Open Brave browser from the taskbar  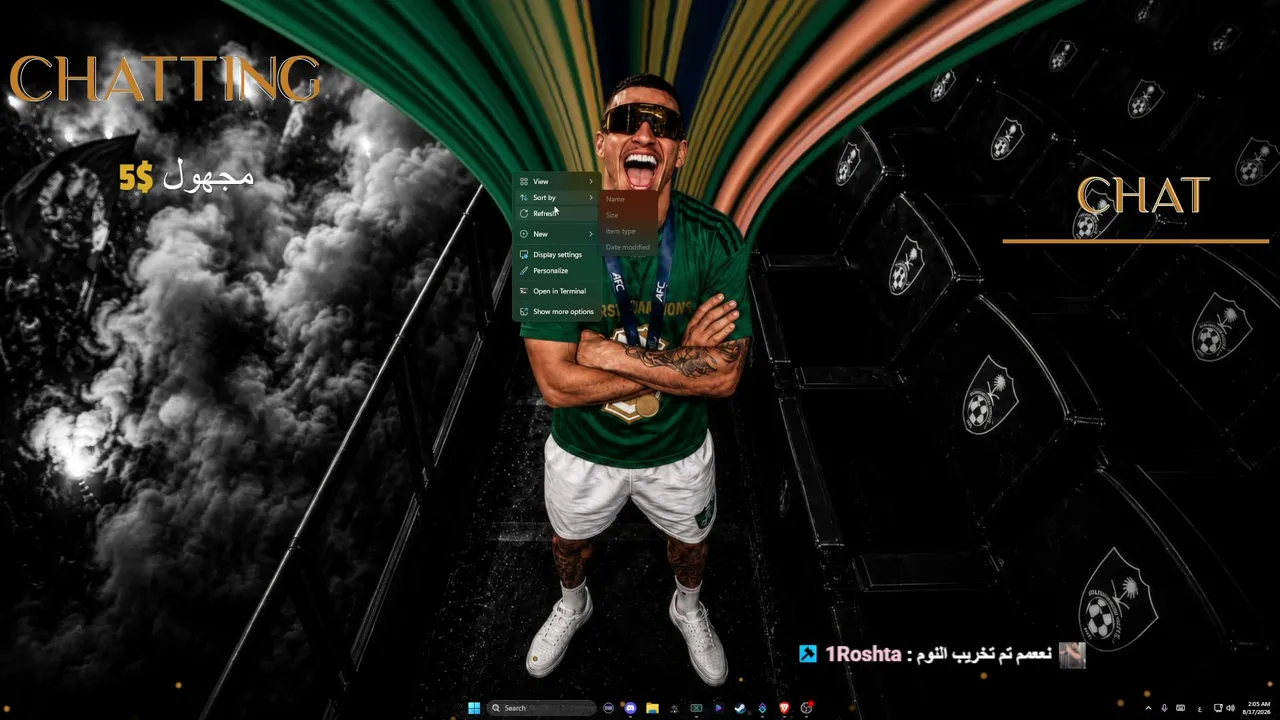tap(784, 708)
